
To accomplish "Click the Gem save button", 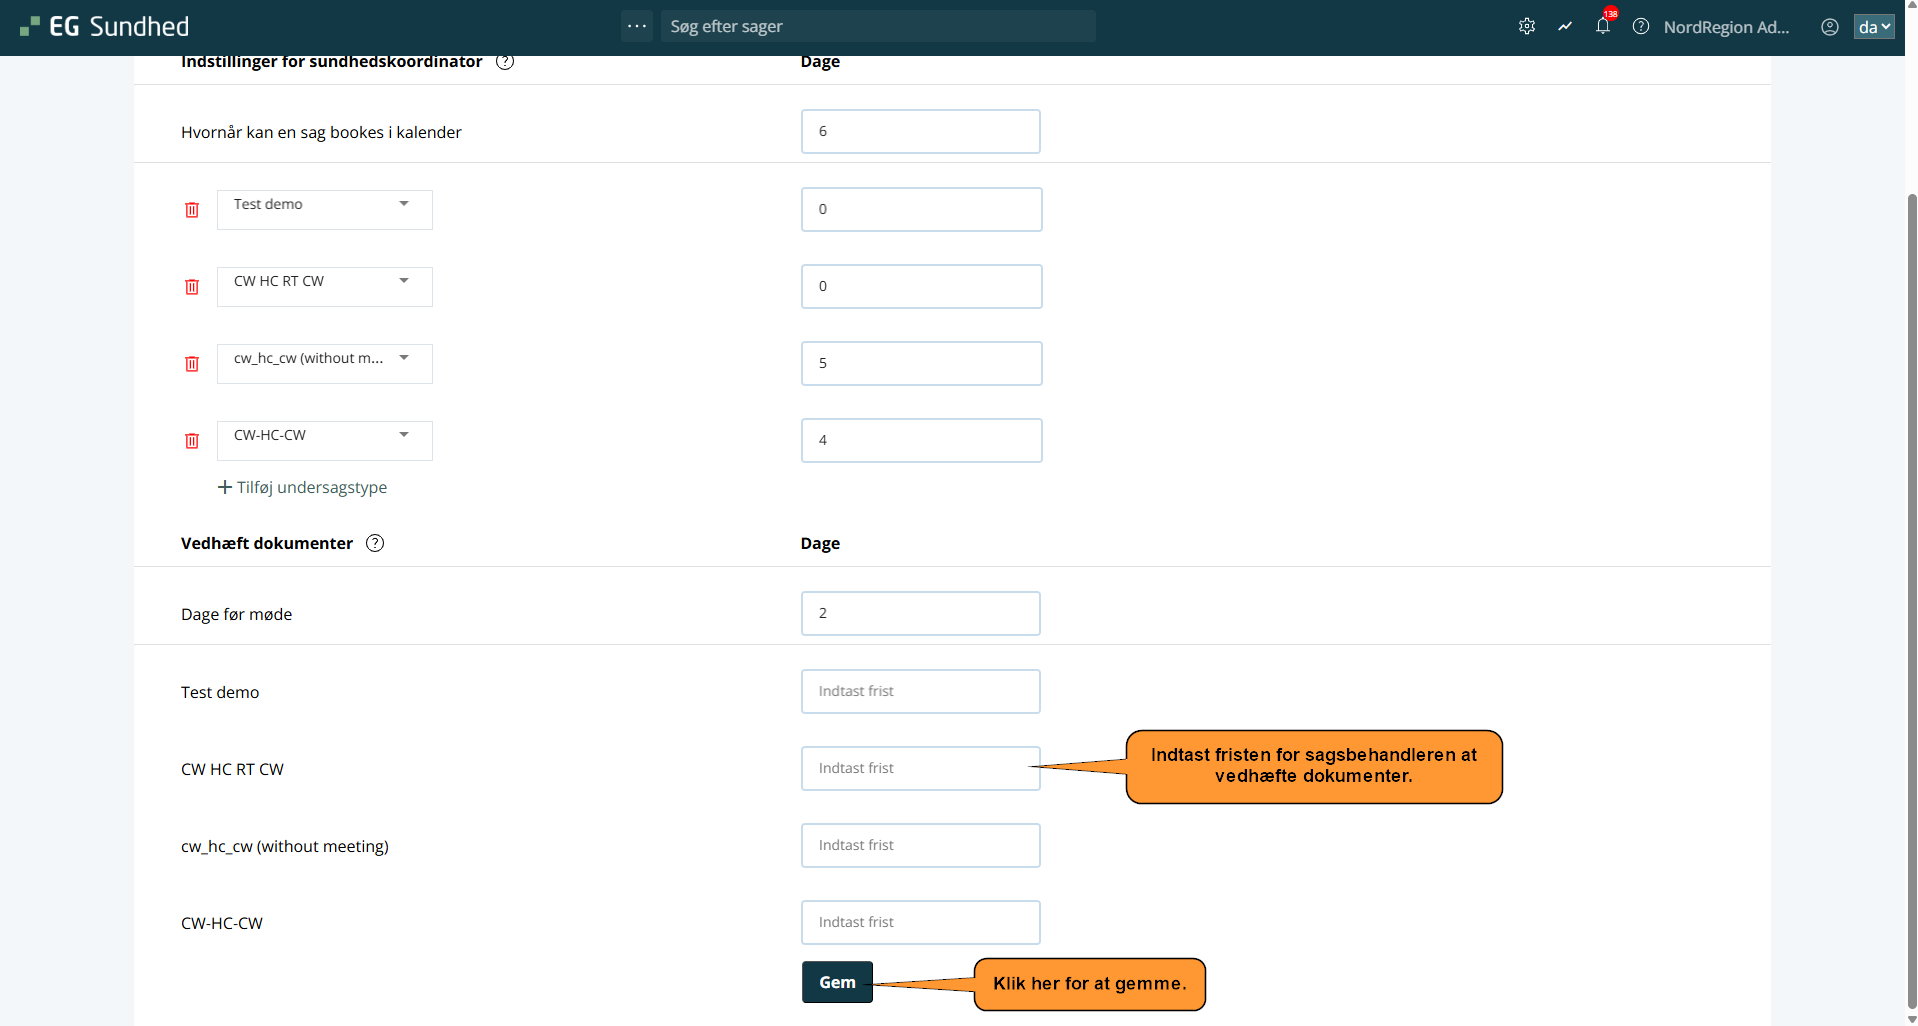I will [837, 982].
